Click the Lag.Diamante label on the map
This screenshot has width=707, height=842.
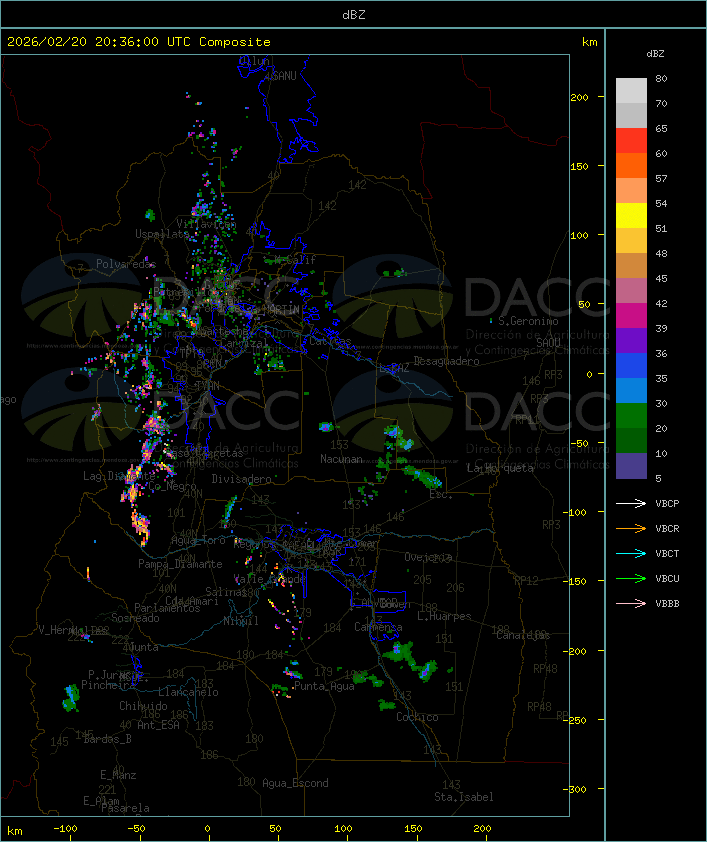(119, 476)
